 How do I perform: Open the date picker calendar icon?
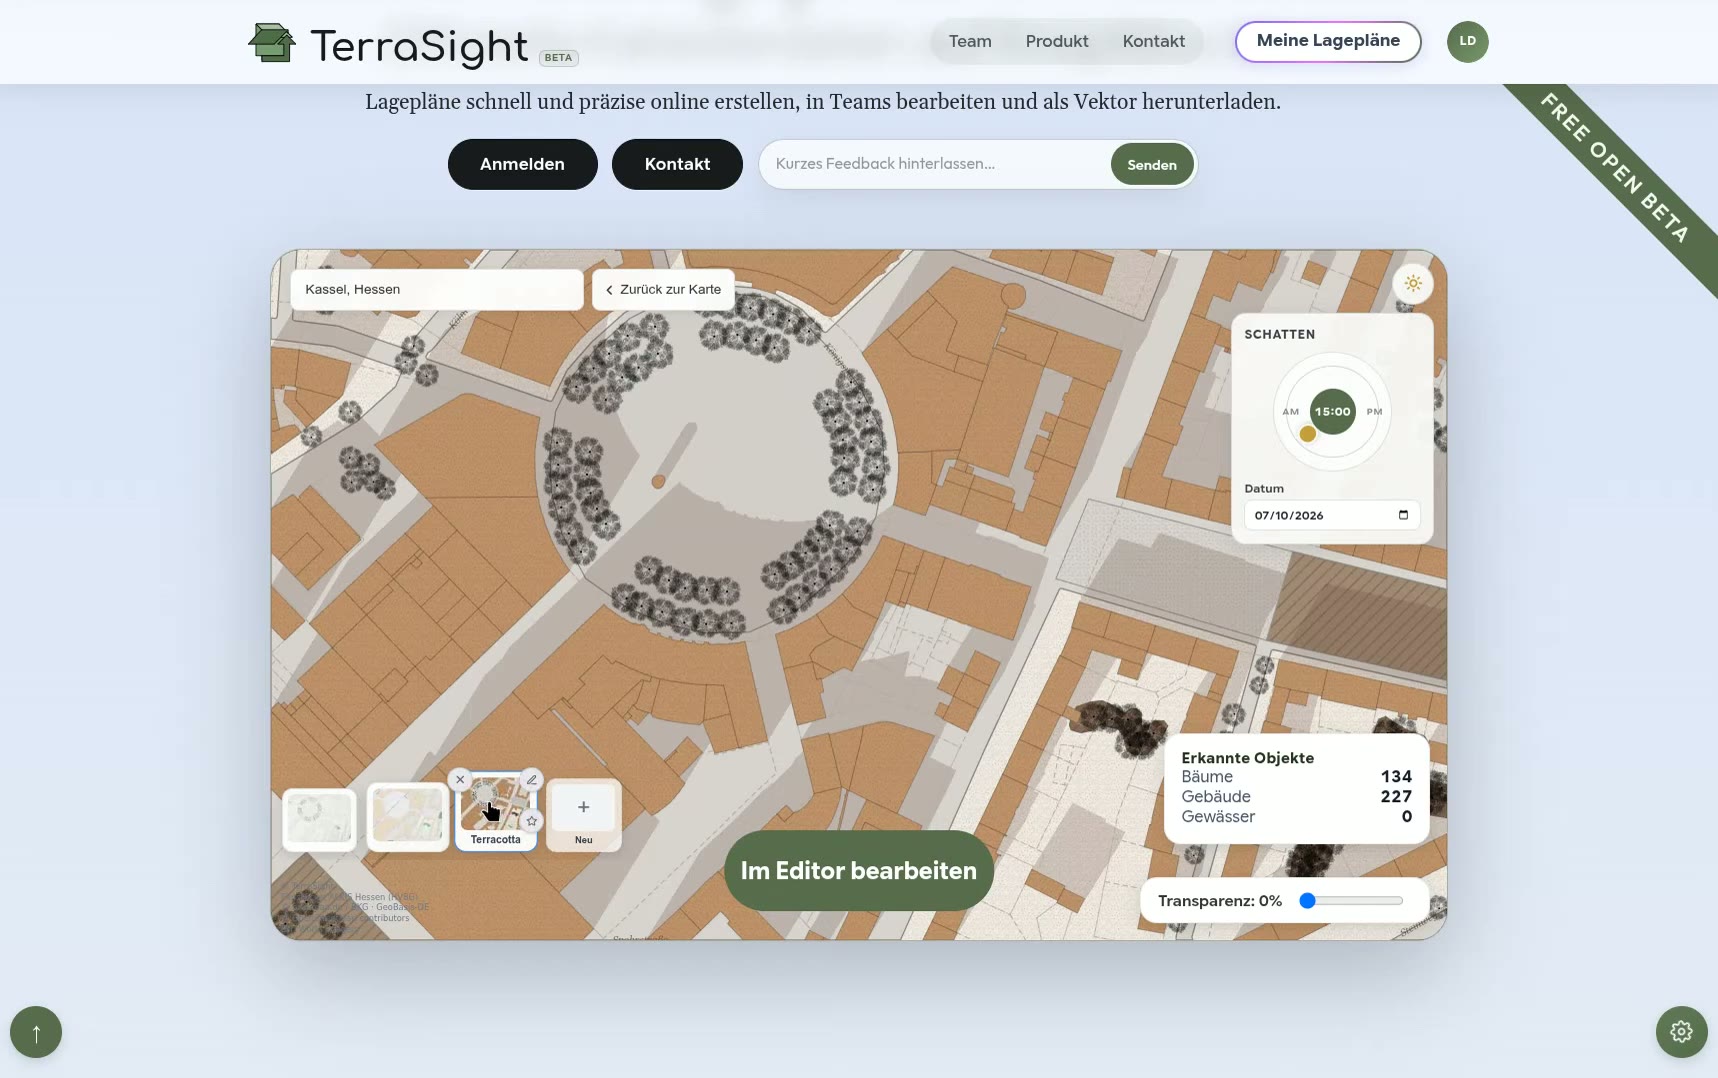coord(1403,515)
